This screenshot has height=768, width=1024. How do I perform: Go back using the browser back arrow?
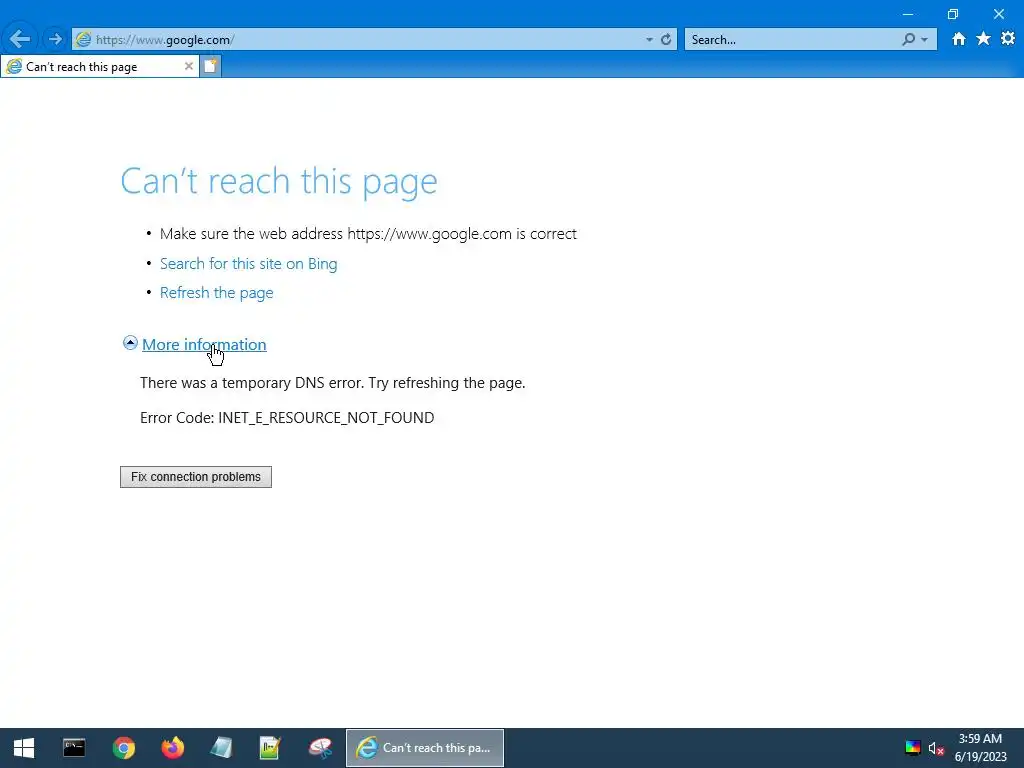19,39
